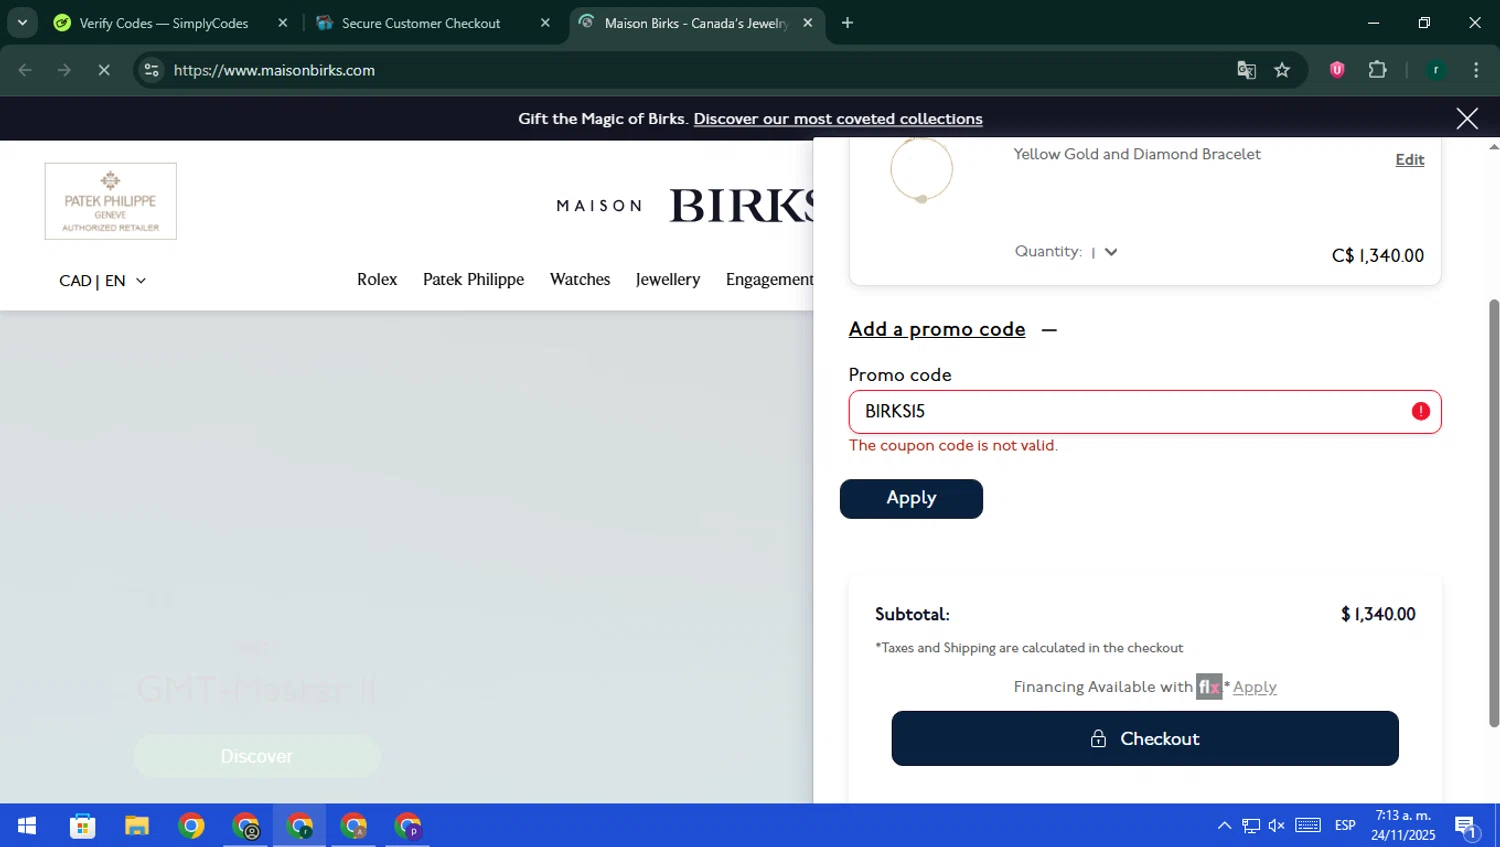Click the Maison Birks logo
1500x847 pixels.
pyautogui.click(x=686, y=206)
